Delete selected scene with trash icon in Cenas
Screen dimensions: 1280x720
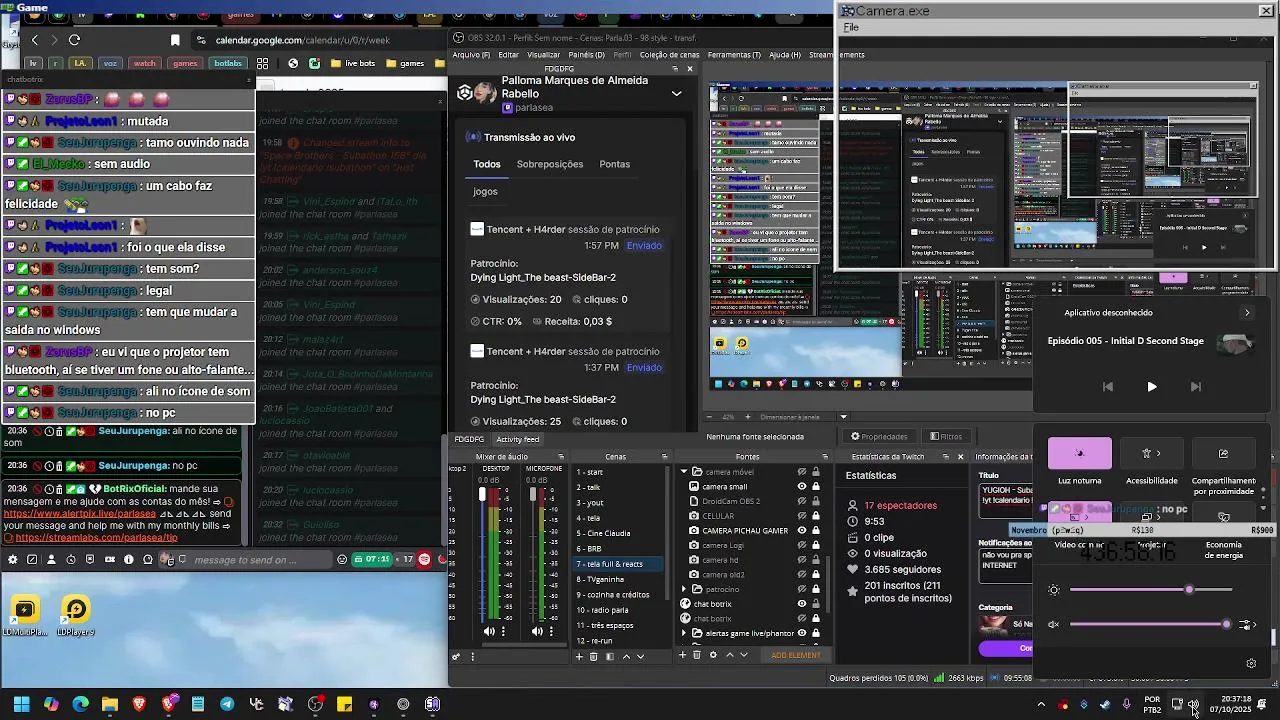(594, 656)
